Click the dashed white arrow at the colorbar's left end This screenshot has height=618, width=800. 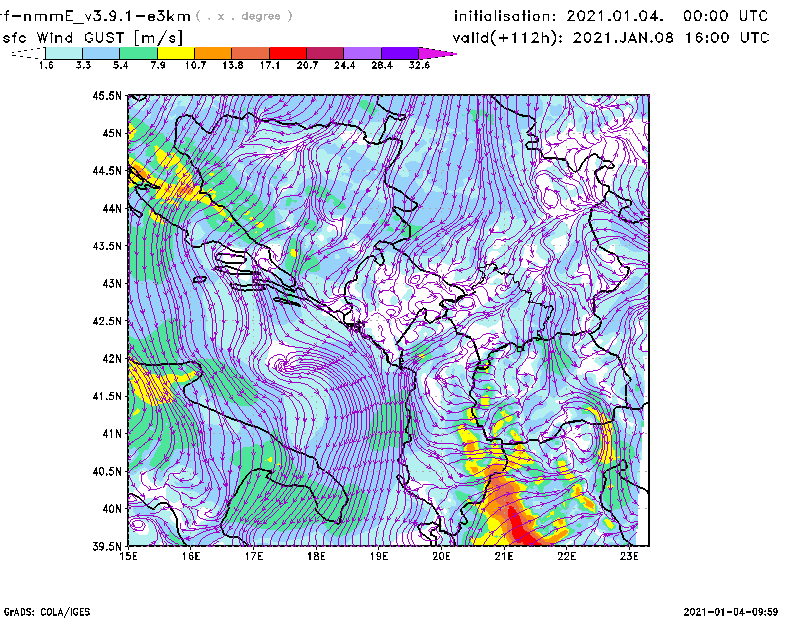(x=28, y=53)
